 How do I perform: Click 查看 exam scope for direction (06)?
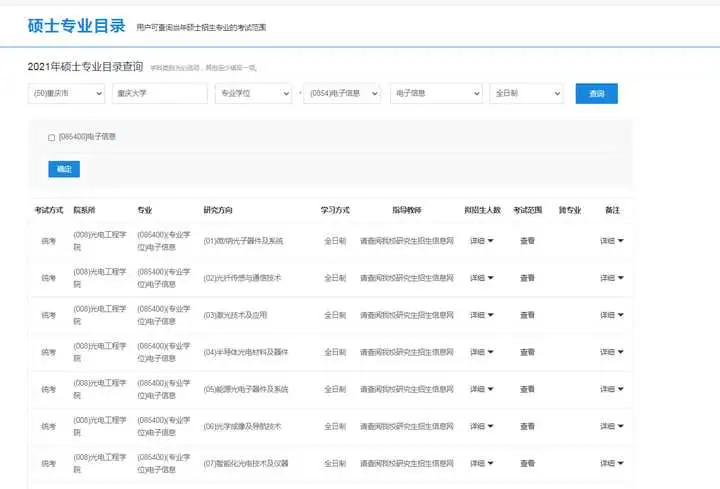(x=527, y=426)
